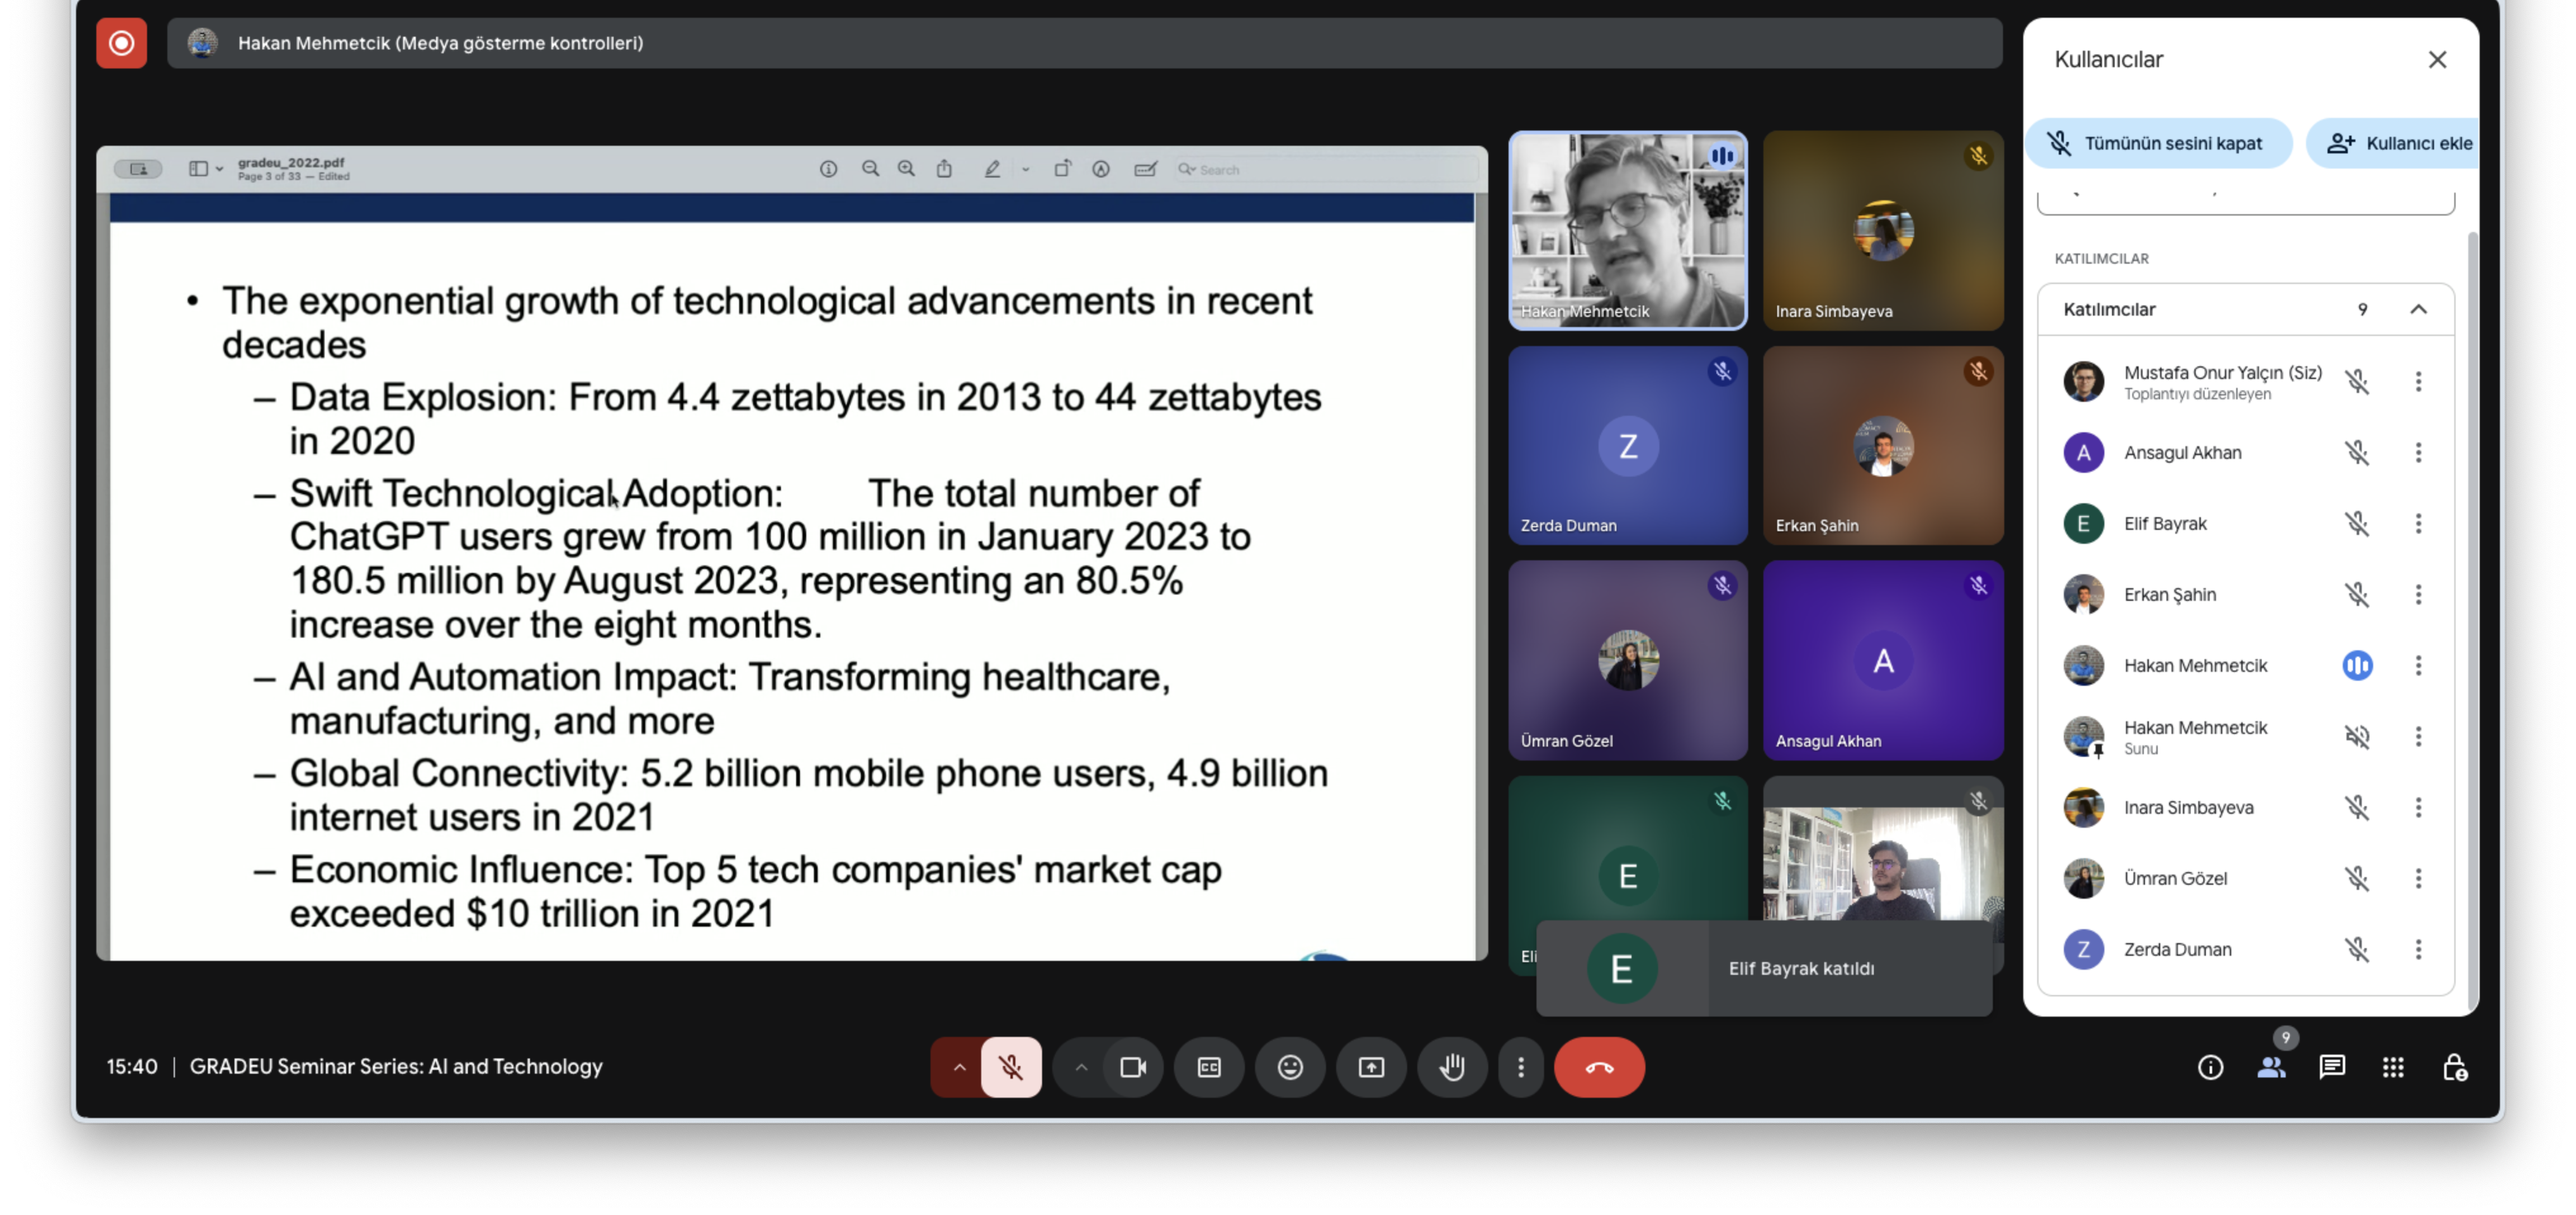The image size is (2576, 1215).
Task: Click the raise hand icon
Action: tap(1452, 1067)
